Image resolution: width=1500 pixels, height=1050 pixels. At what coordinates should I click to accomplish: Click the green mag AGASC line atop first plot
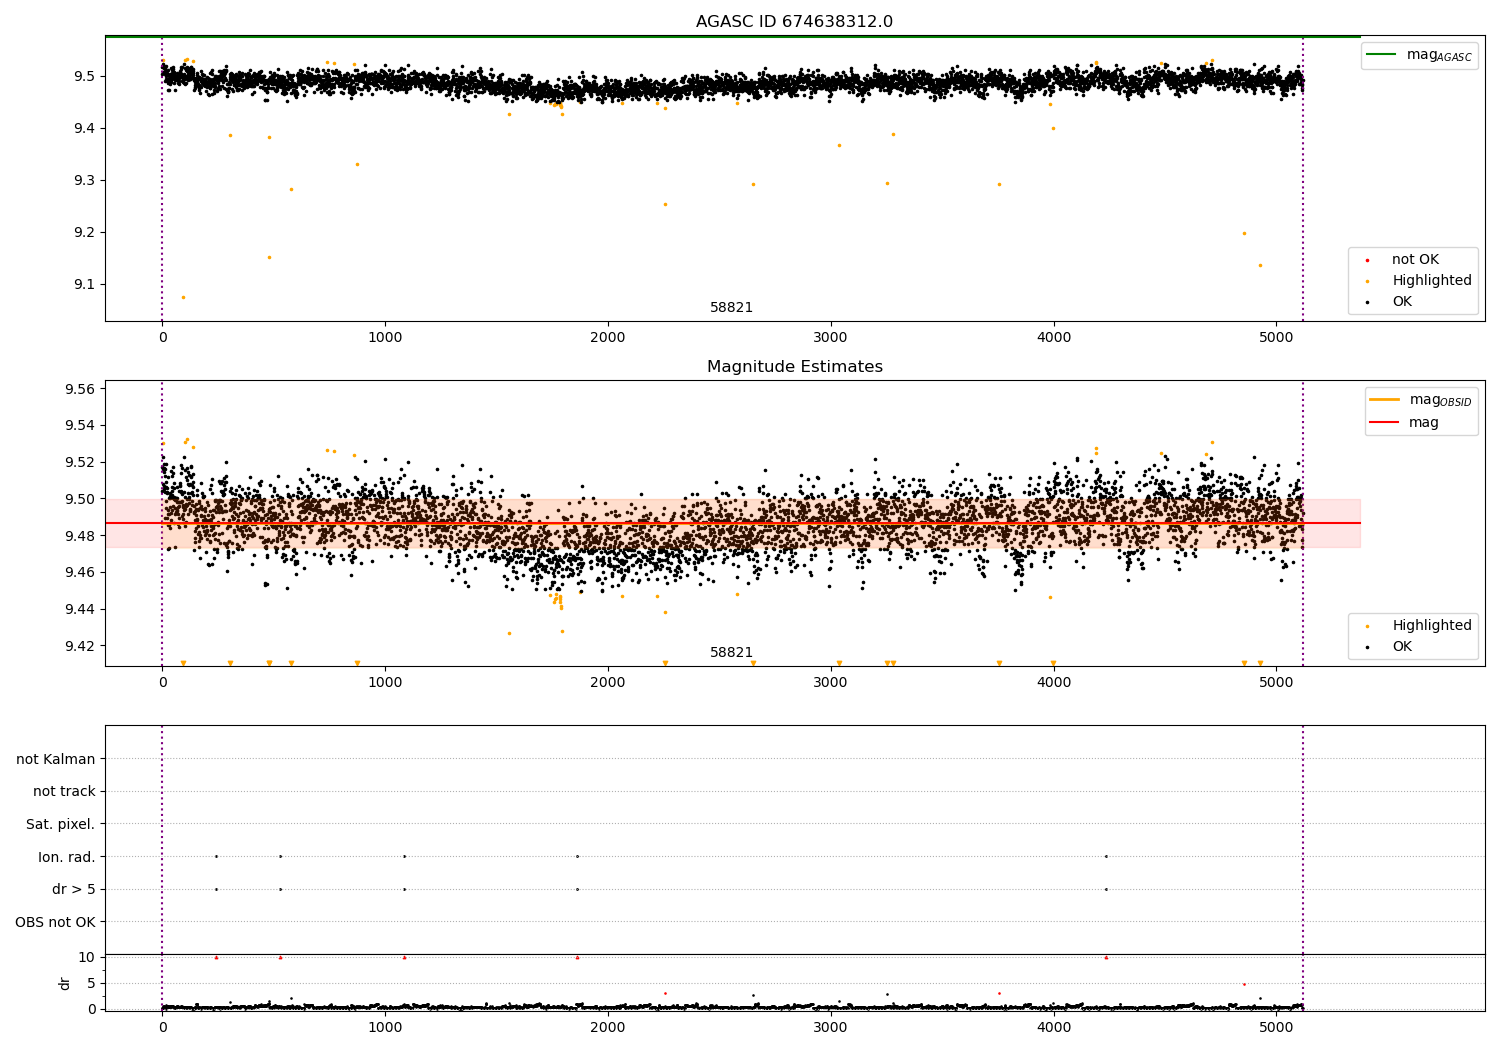pyautogui.click(x=732, y=36)
